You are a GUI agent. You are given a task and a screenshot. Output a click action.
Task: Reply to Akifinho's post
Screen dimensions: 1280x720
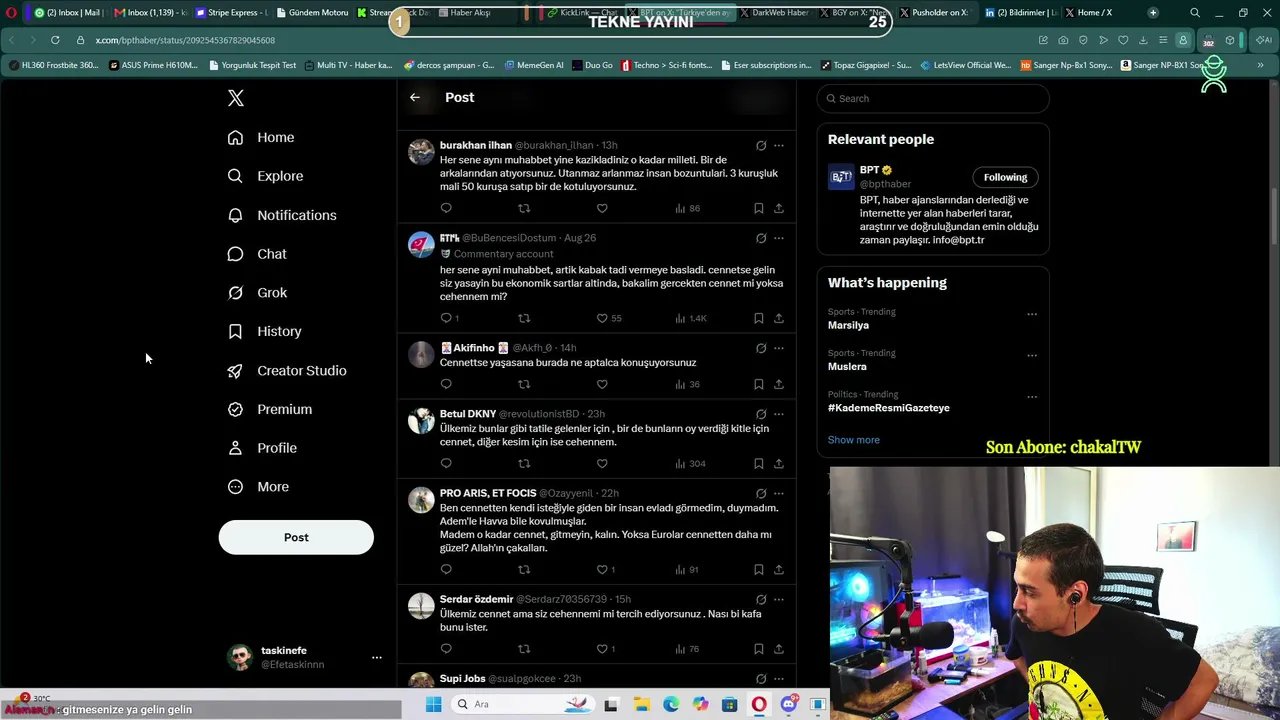pyautogui.click(x=446, y=384)
